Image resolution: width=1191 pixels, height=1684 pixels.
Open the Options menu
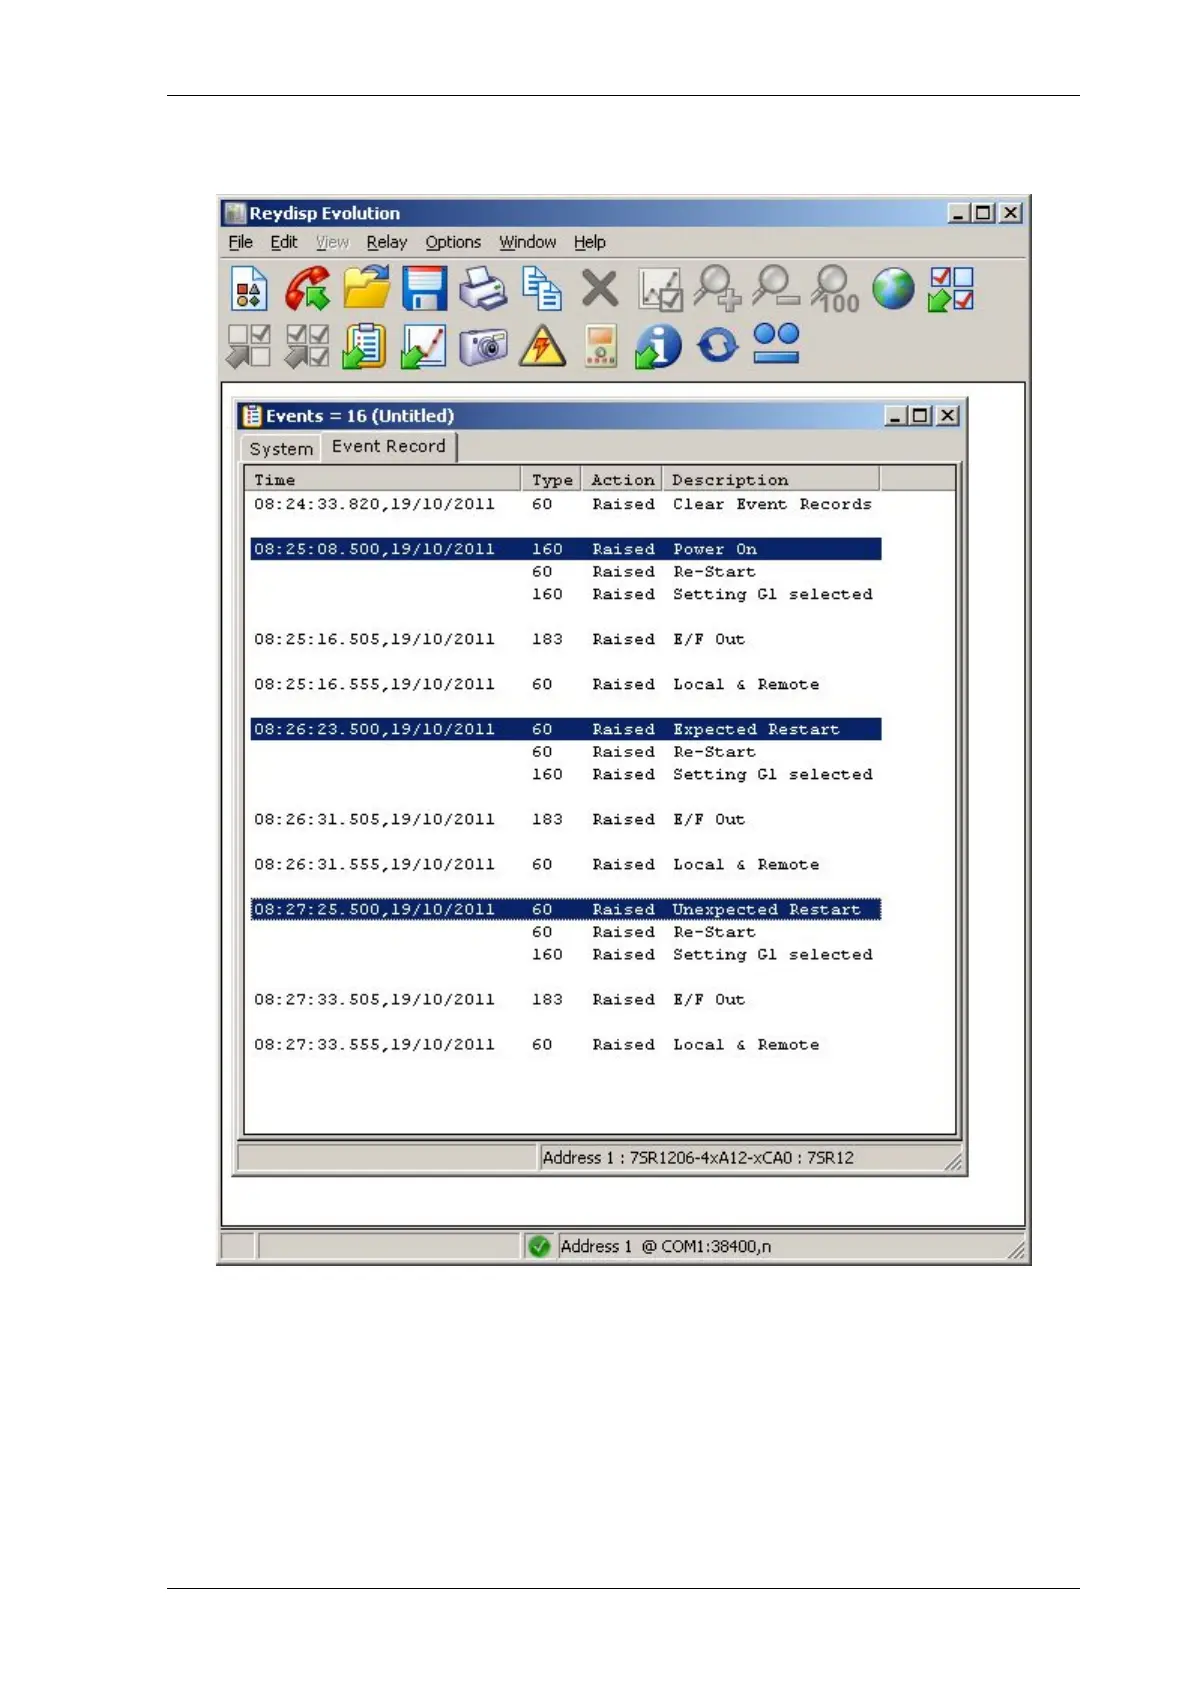pos(453,242)
